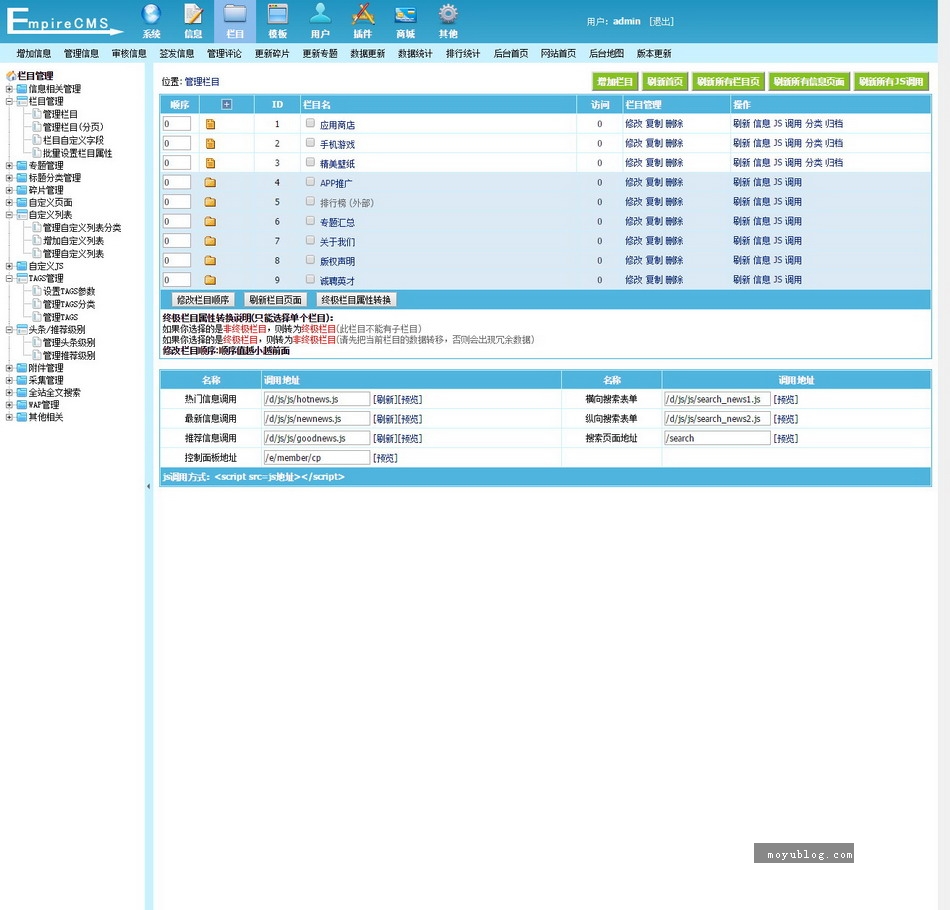Click the folder icon for 关于我们 row
The height and width of the screenshot is (910, 950).
coord(210,241)
